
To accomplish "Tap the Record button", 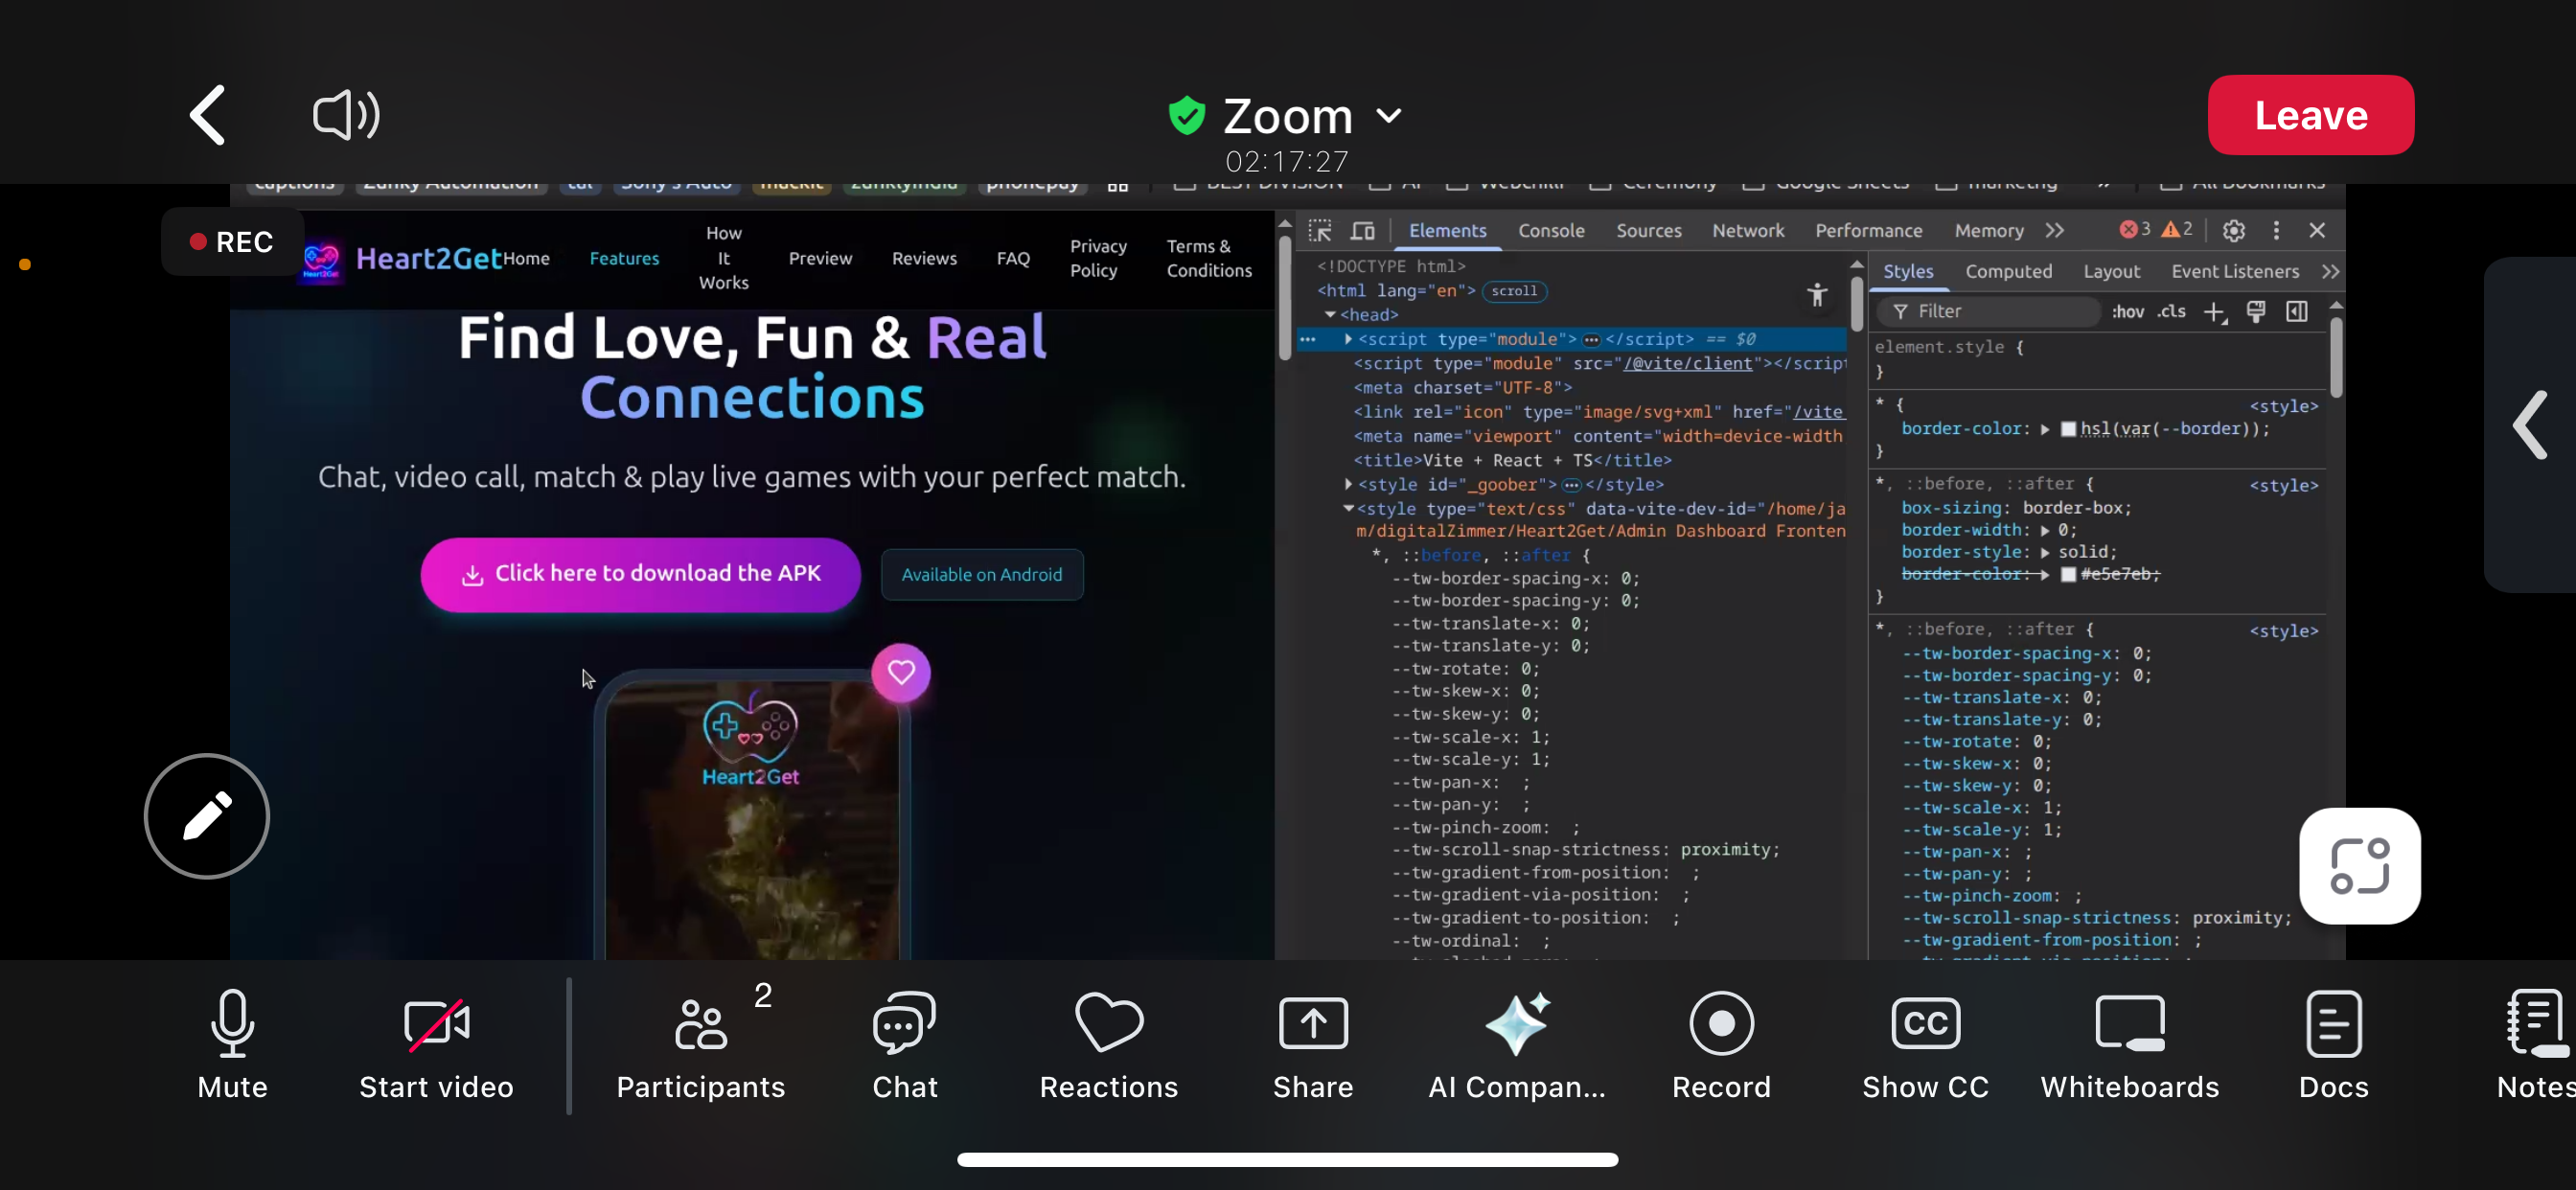I will (1721, 1045).
